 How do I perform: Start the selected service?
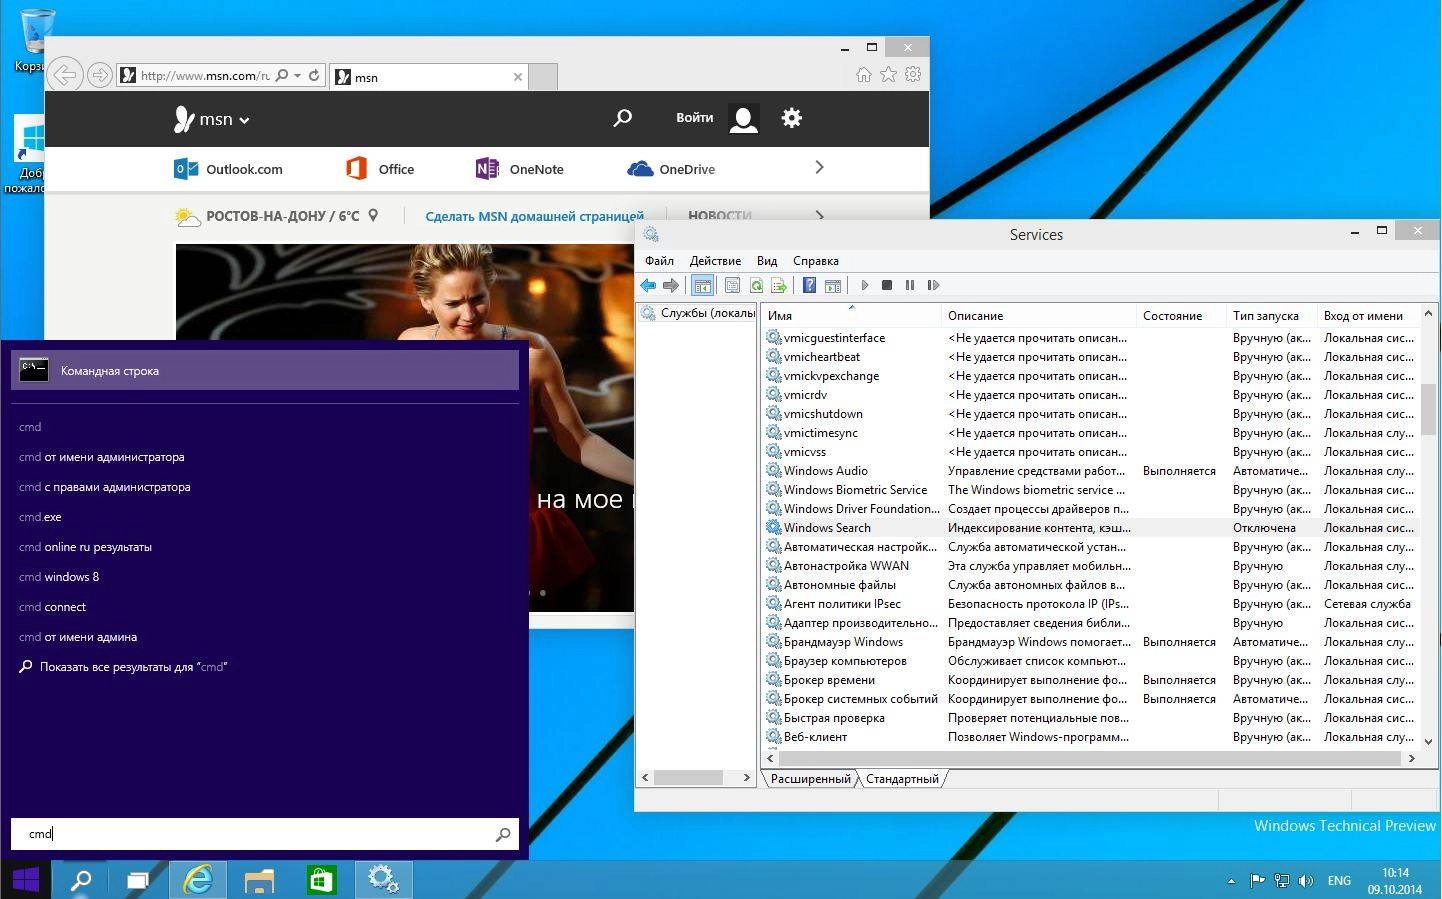[865, 285]
